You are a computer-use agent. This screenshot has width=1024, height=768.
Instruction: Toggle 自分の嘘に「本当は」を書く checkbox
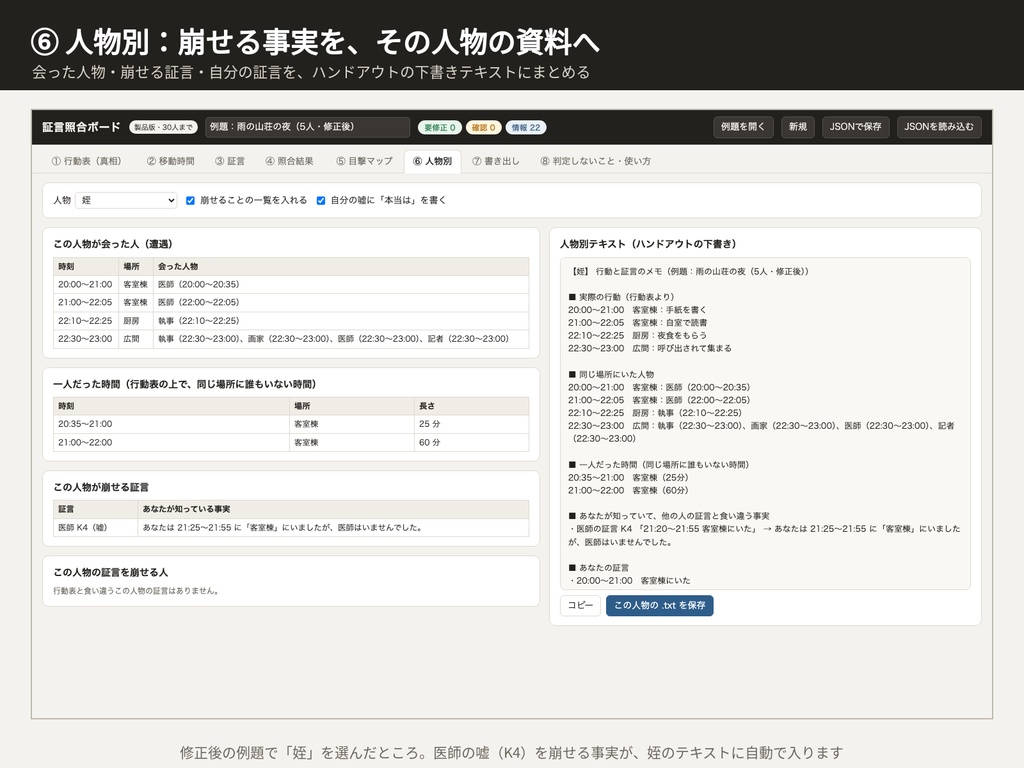click(x=321, y=200)
